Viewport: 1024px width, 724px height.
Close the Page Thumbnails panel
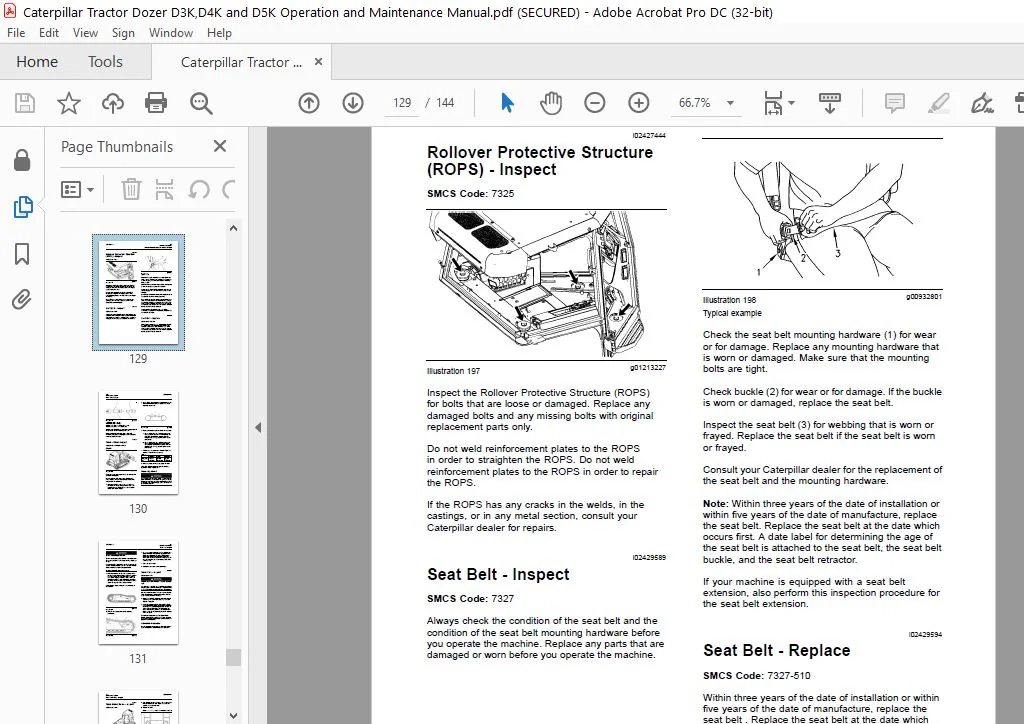pyautogui.click(x=220, y=146)
